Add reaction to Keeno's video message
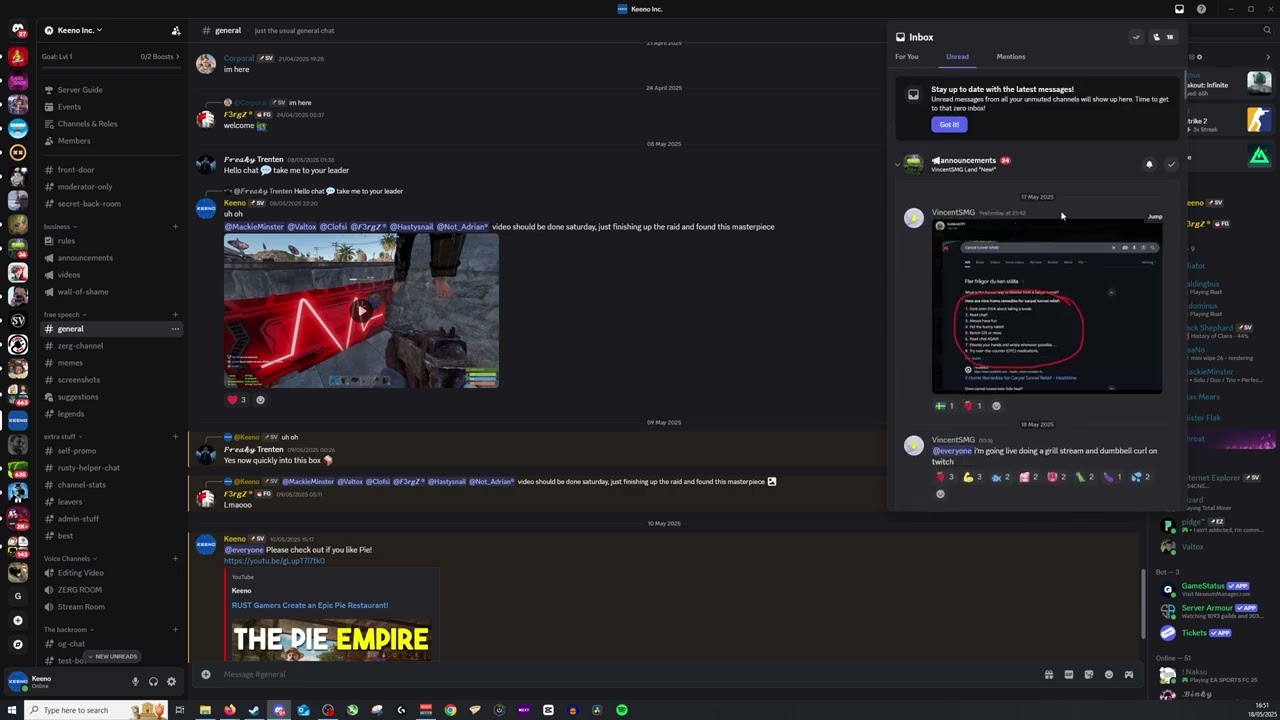1280x720 pixels. (260, 400)
